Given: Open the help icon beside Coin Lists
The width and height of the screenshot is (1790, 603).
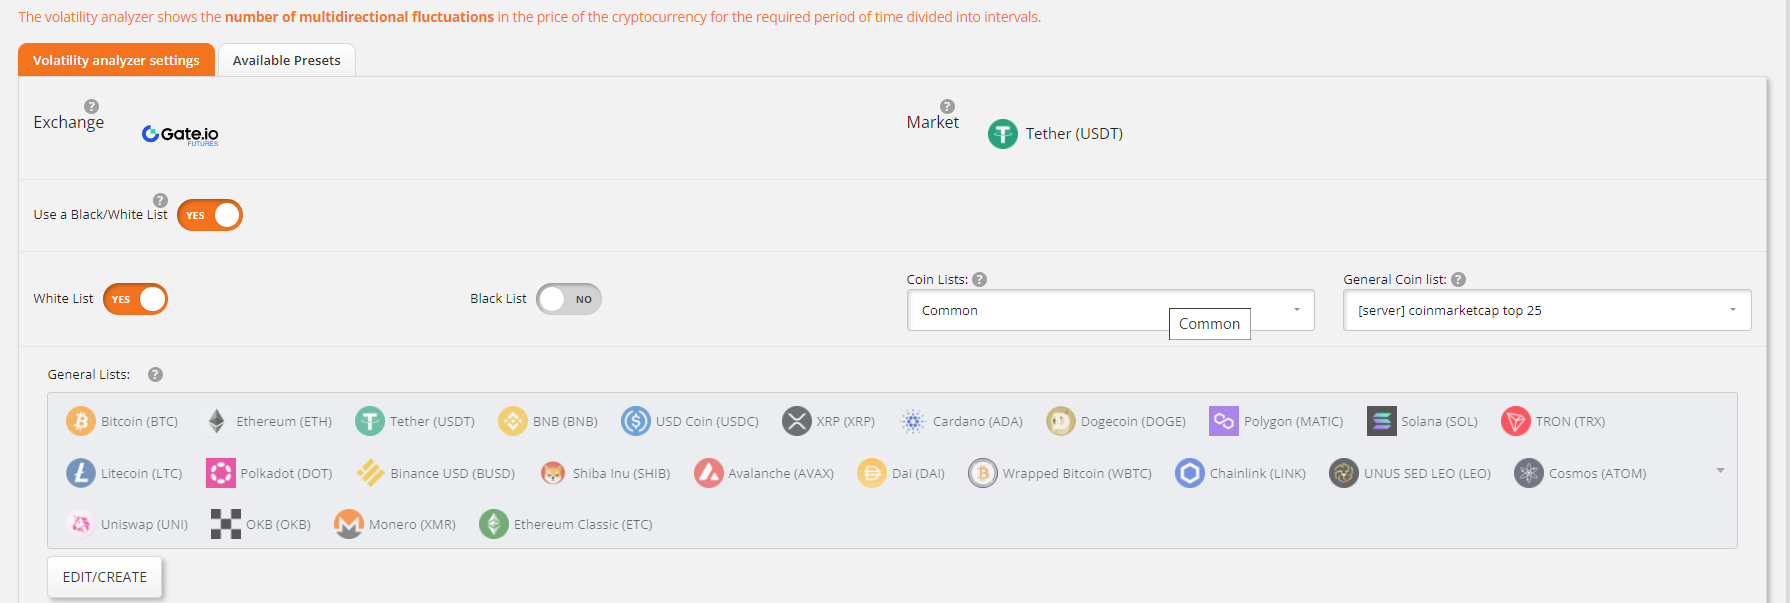Looking at the screenshot, I should pos(980,280).
